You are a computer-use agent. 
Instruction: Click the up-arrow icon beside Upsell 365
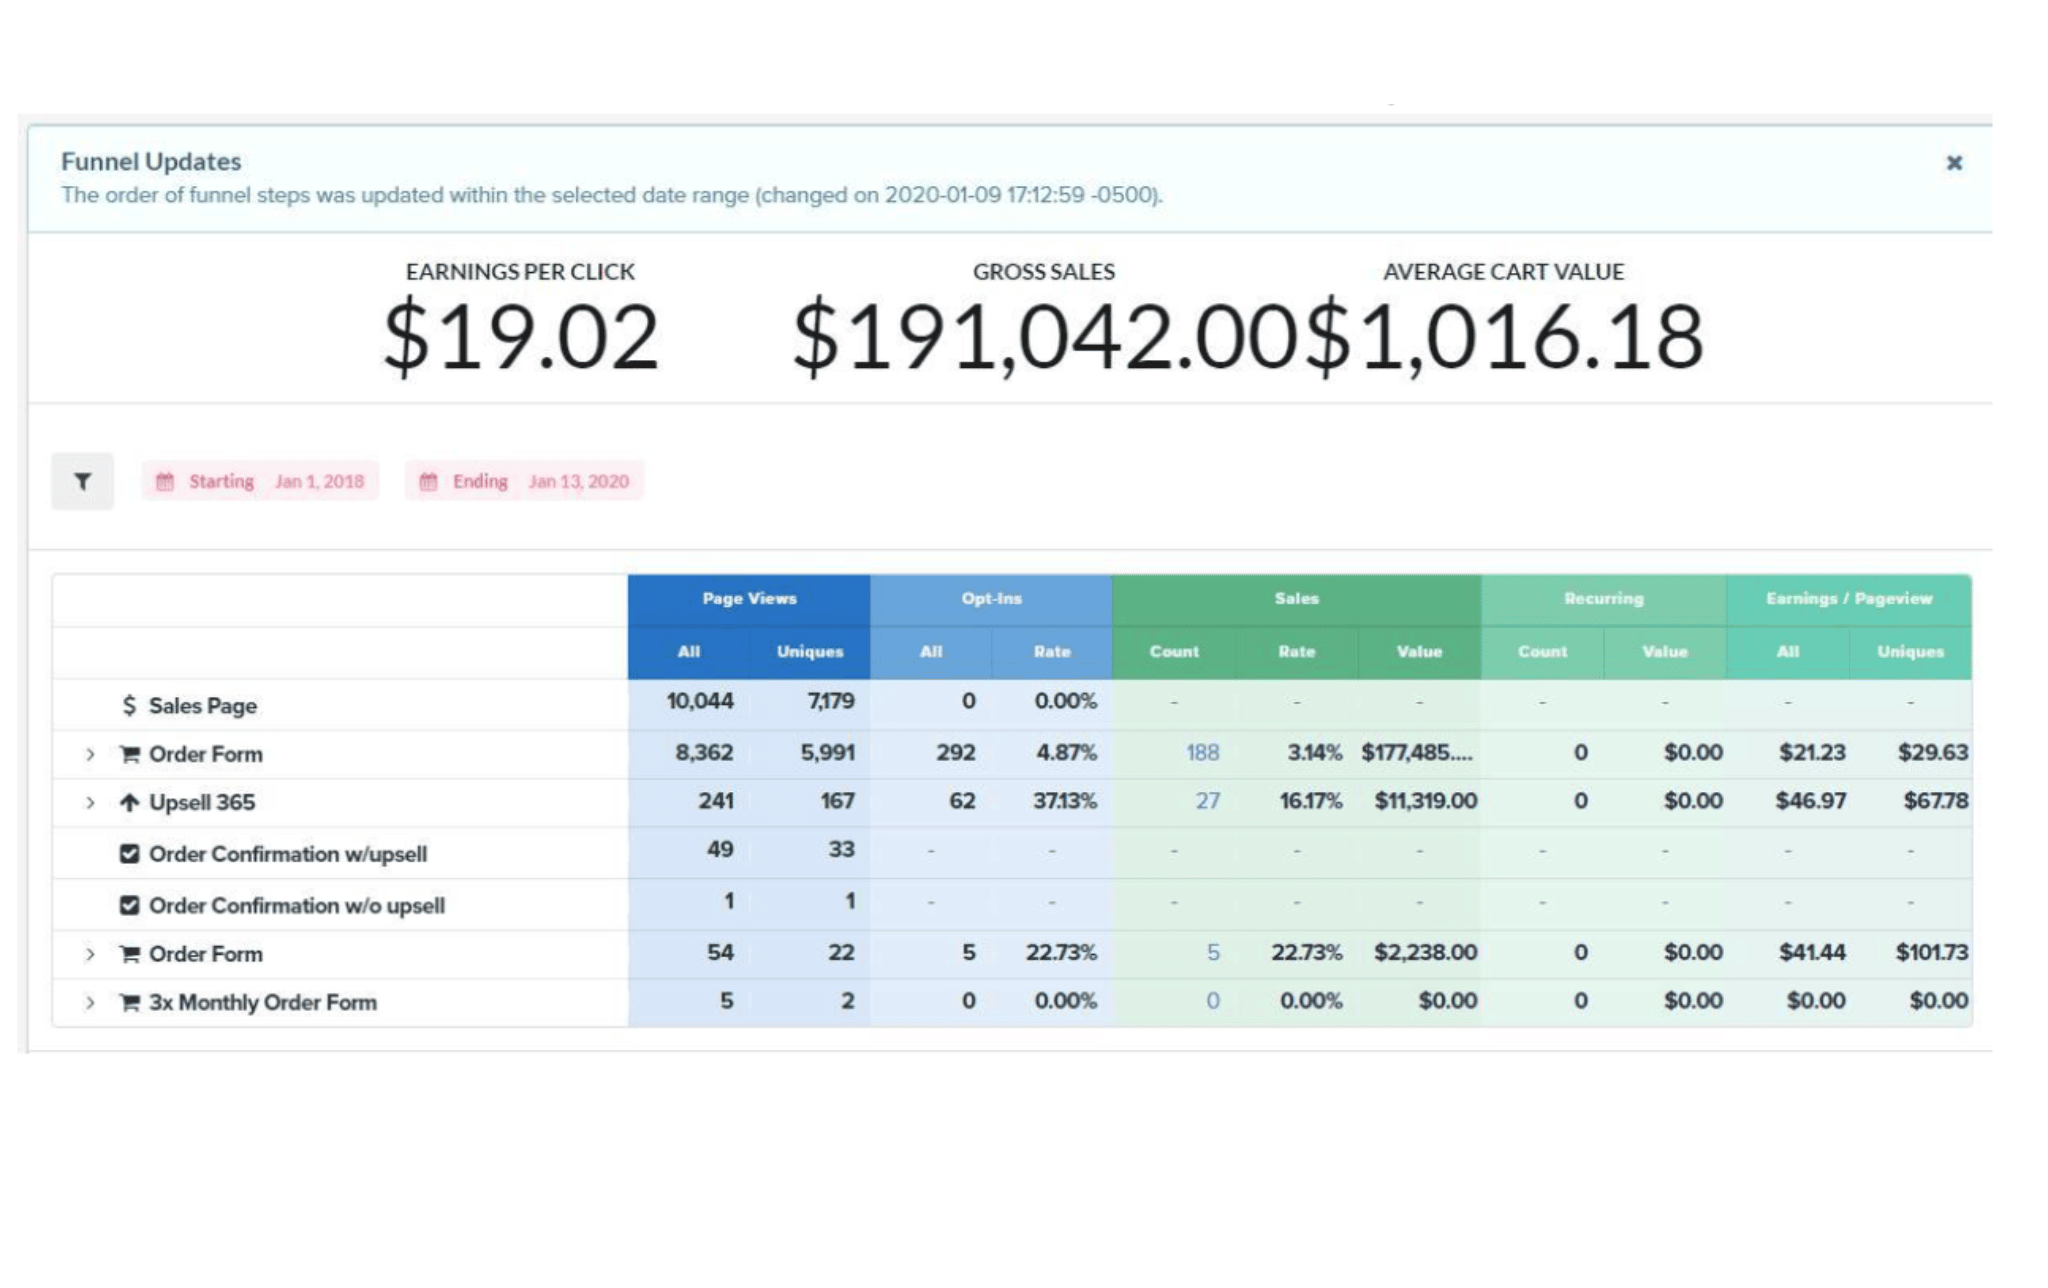coord(129,803)
